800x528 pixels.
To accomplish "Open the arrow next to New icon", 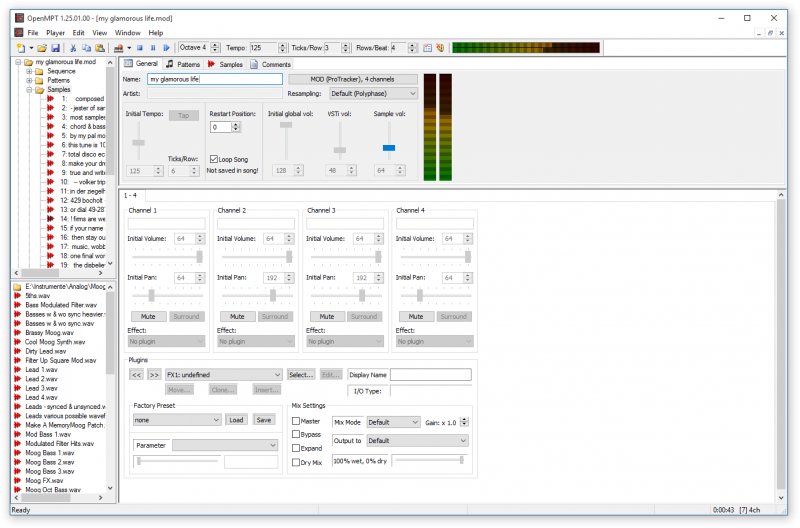I will click(x=31, y=48).
